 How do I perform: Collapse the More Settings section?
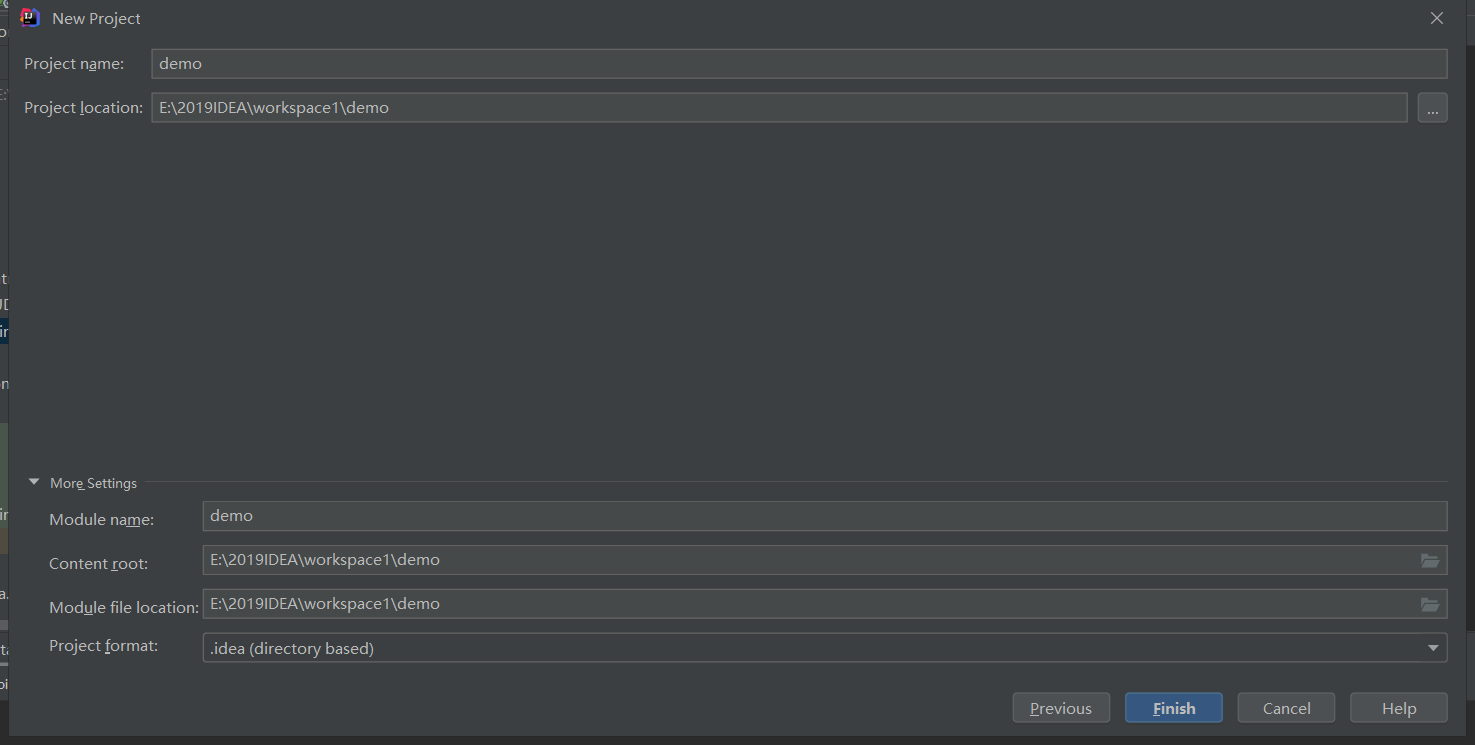pos(34,482)
